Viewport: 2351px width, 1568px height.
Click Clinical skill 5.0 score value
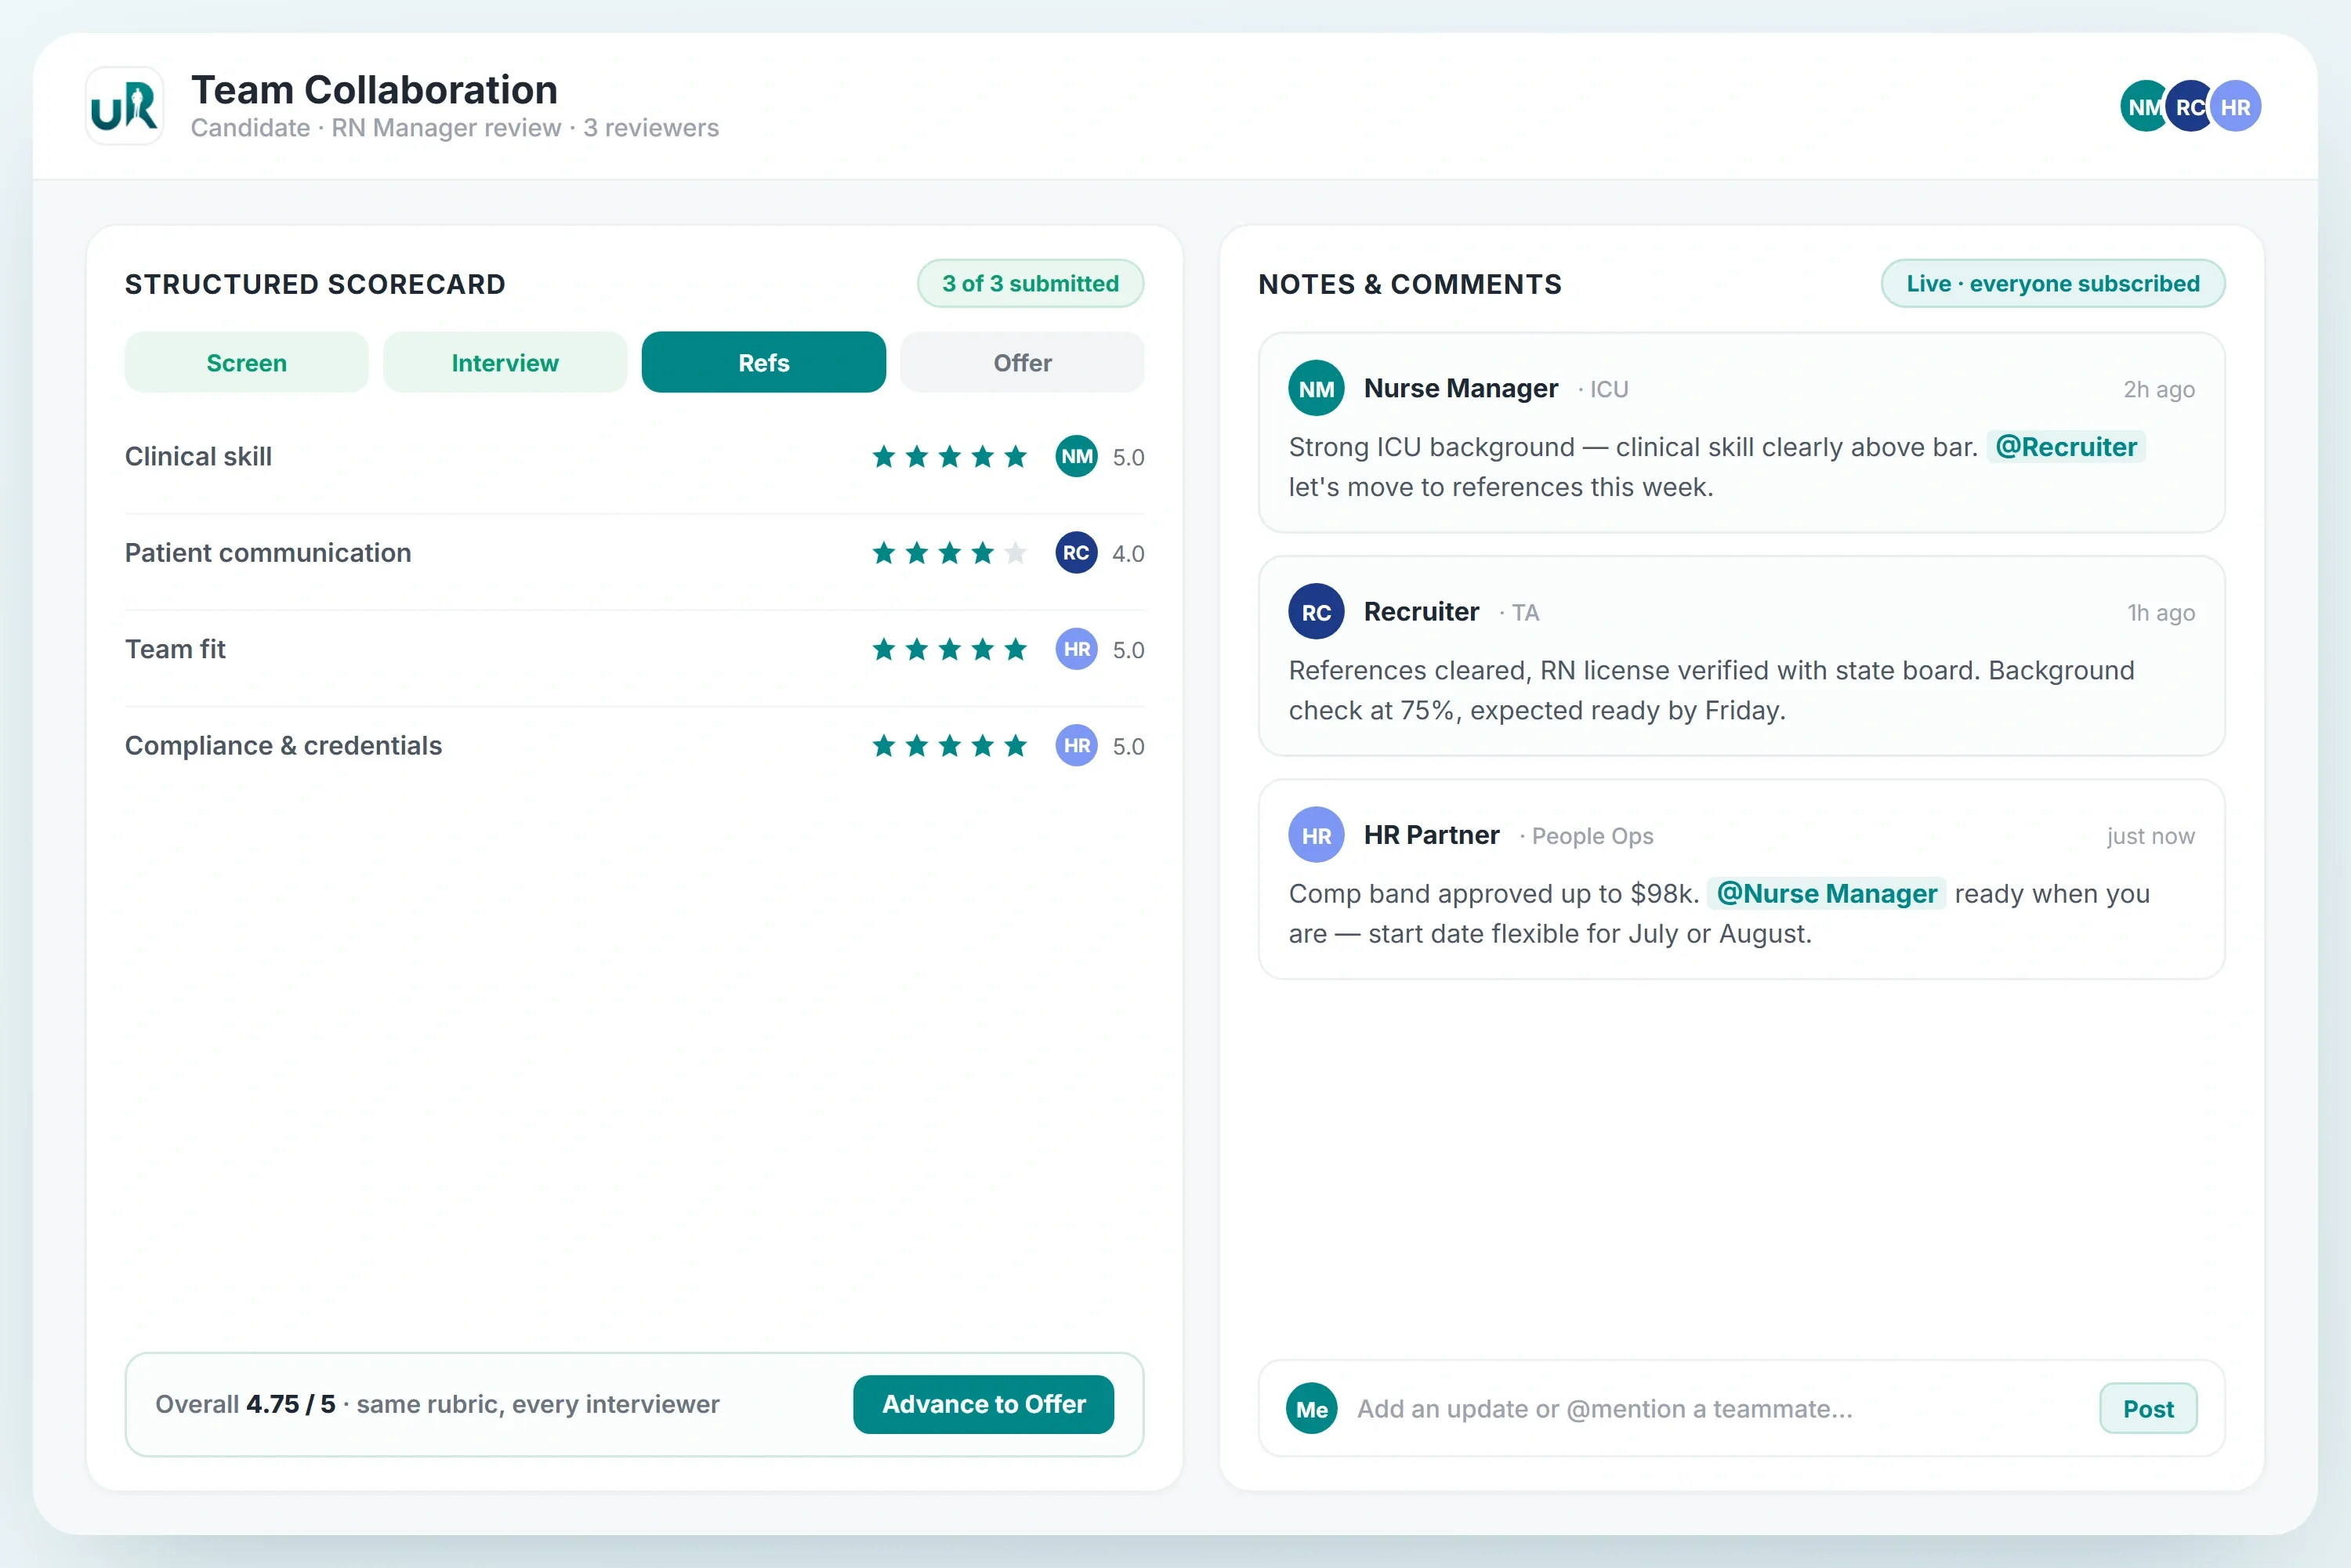1128,457
